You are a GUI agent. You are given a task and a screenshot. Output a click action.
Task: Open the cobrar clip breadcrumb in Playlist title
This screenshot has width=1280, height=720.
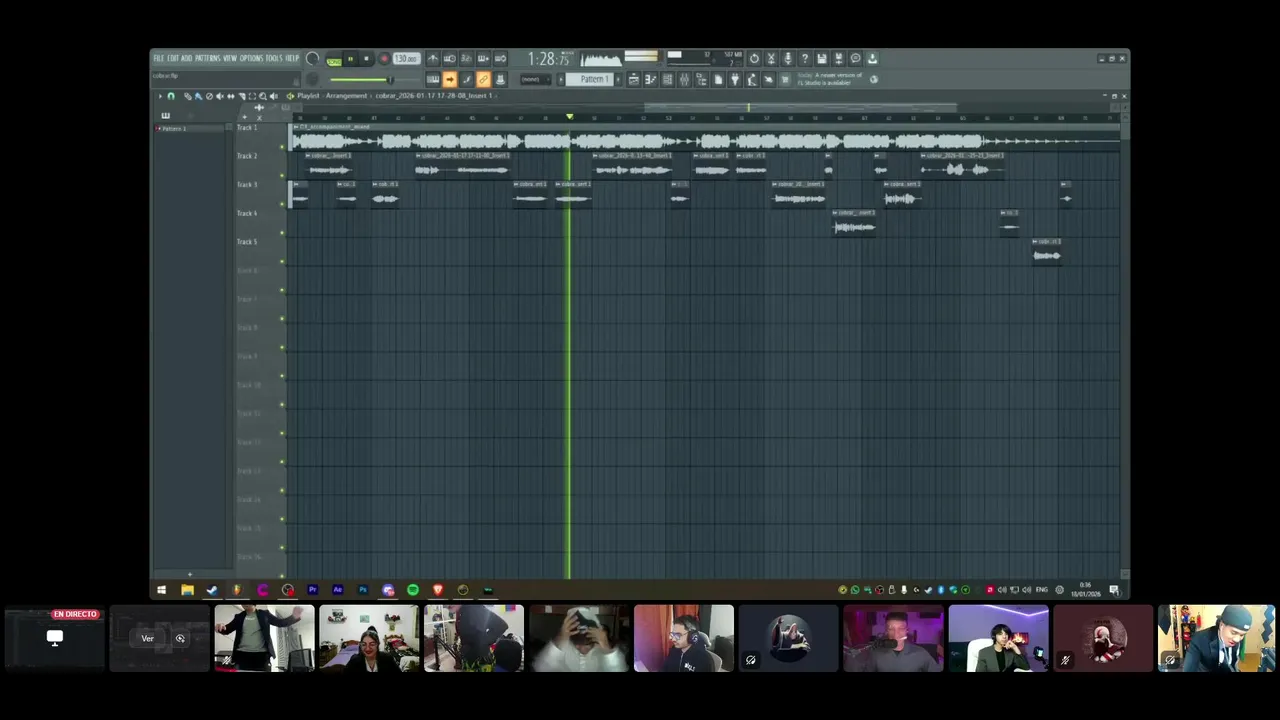[x=435, y=96]
